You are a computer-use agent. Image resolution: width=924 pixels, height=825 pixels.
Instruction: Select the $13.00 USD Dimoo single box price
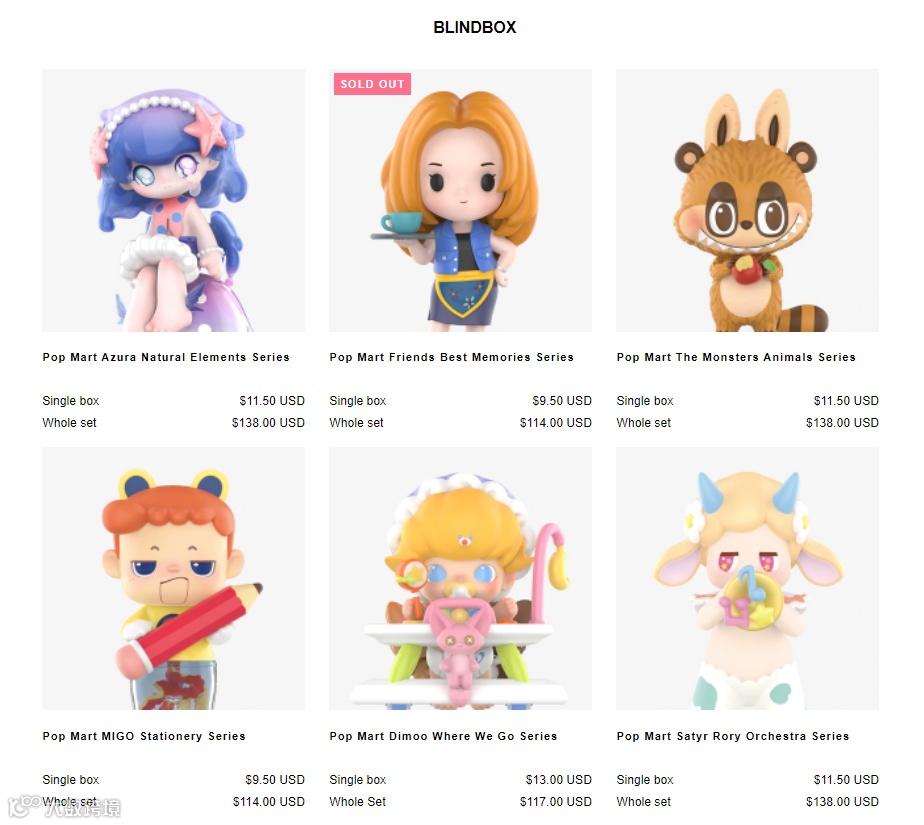[558, 780]
